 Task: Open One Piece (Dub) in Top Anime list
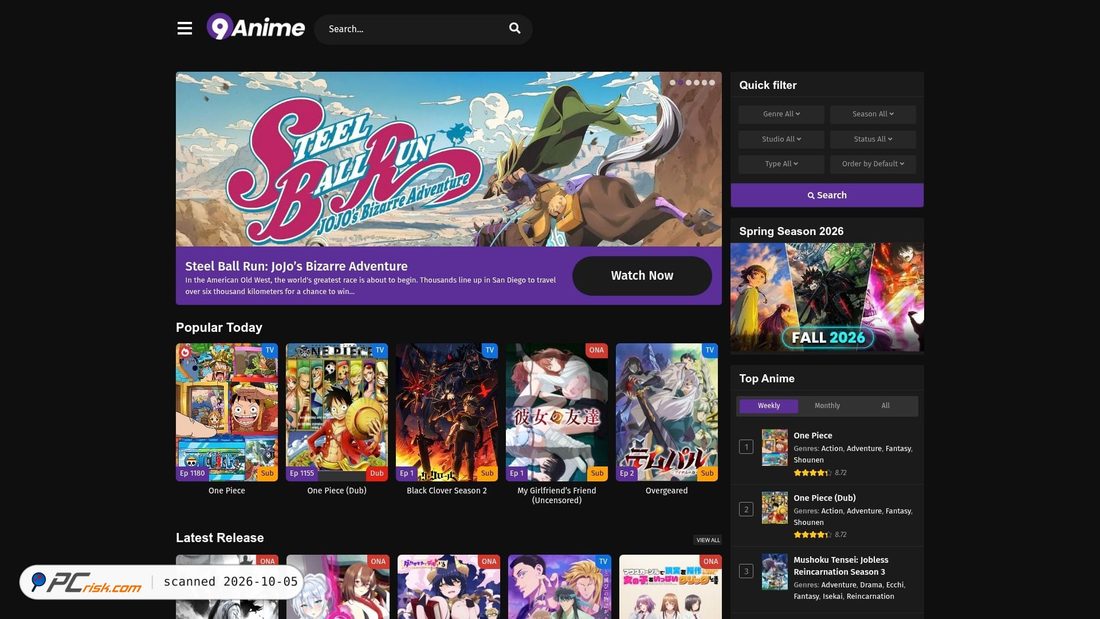[x=824, y=498]
